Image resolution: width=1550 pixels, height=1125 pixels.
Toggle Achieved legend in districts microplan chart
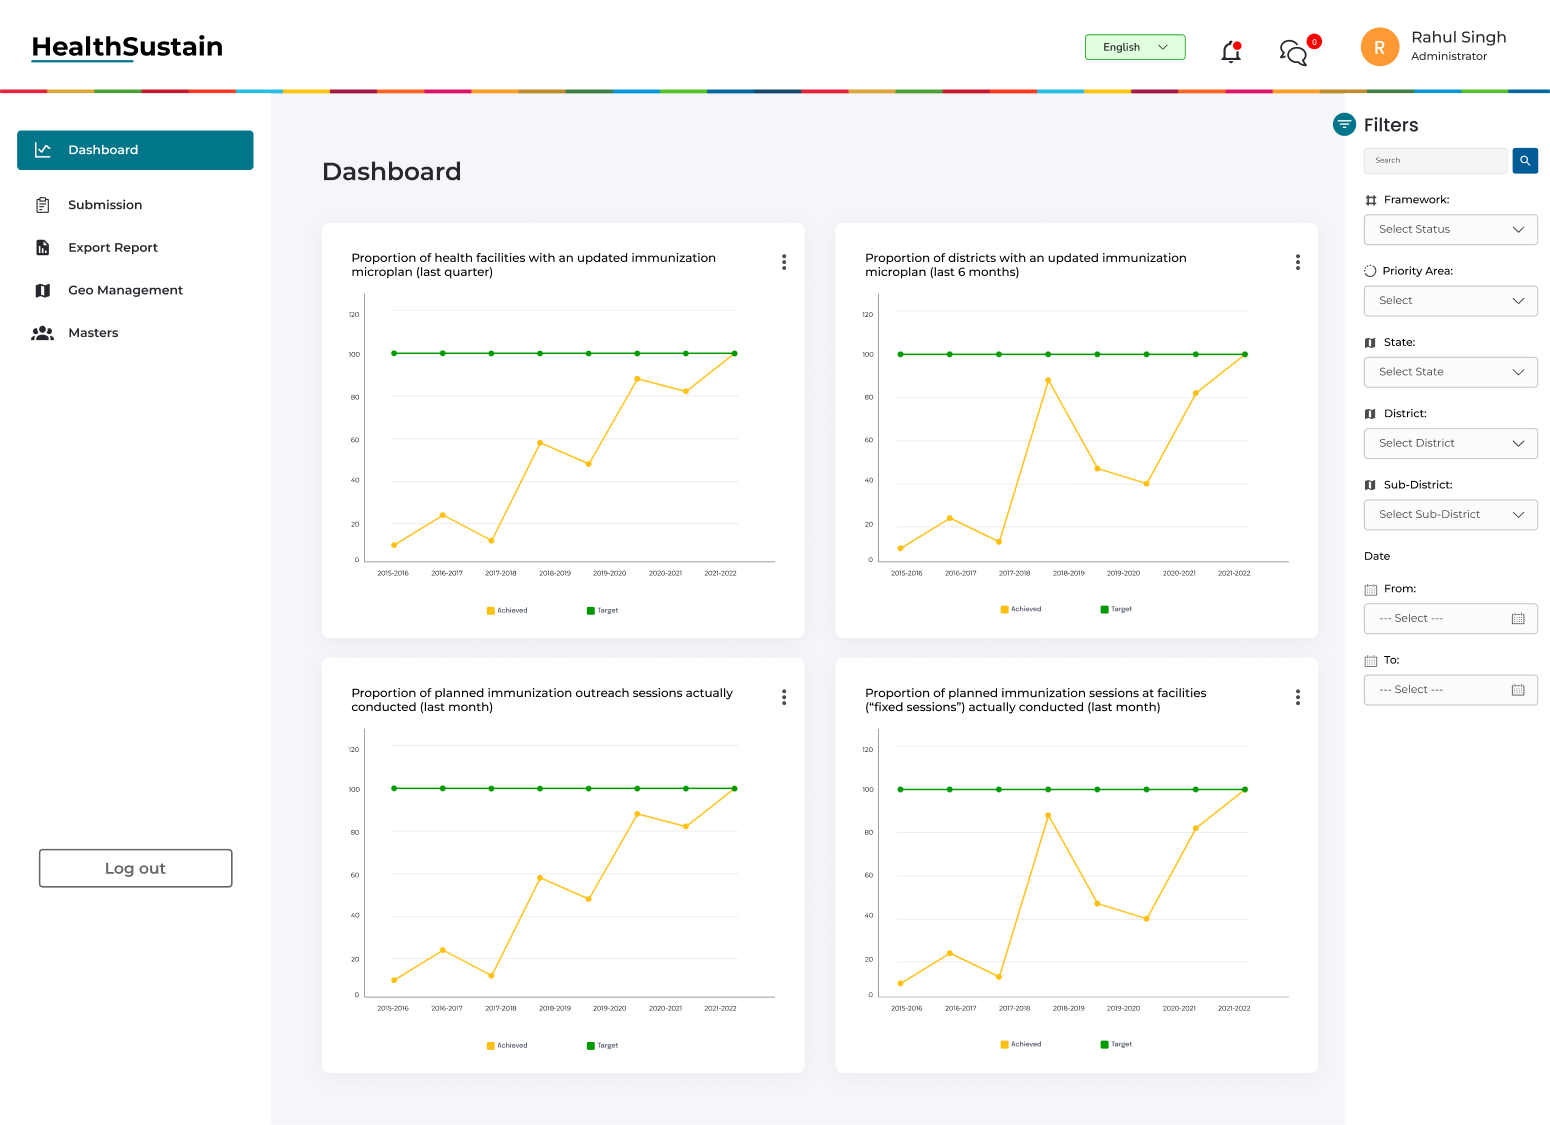[1021, 609]
